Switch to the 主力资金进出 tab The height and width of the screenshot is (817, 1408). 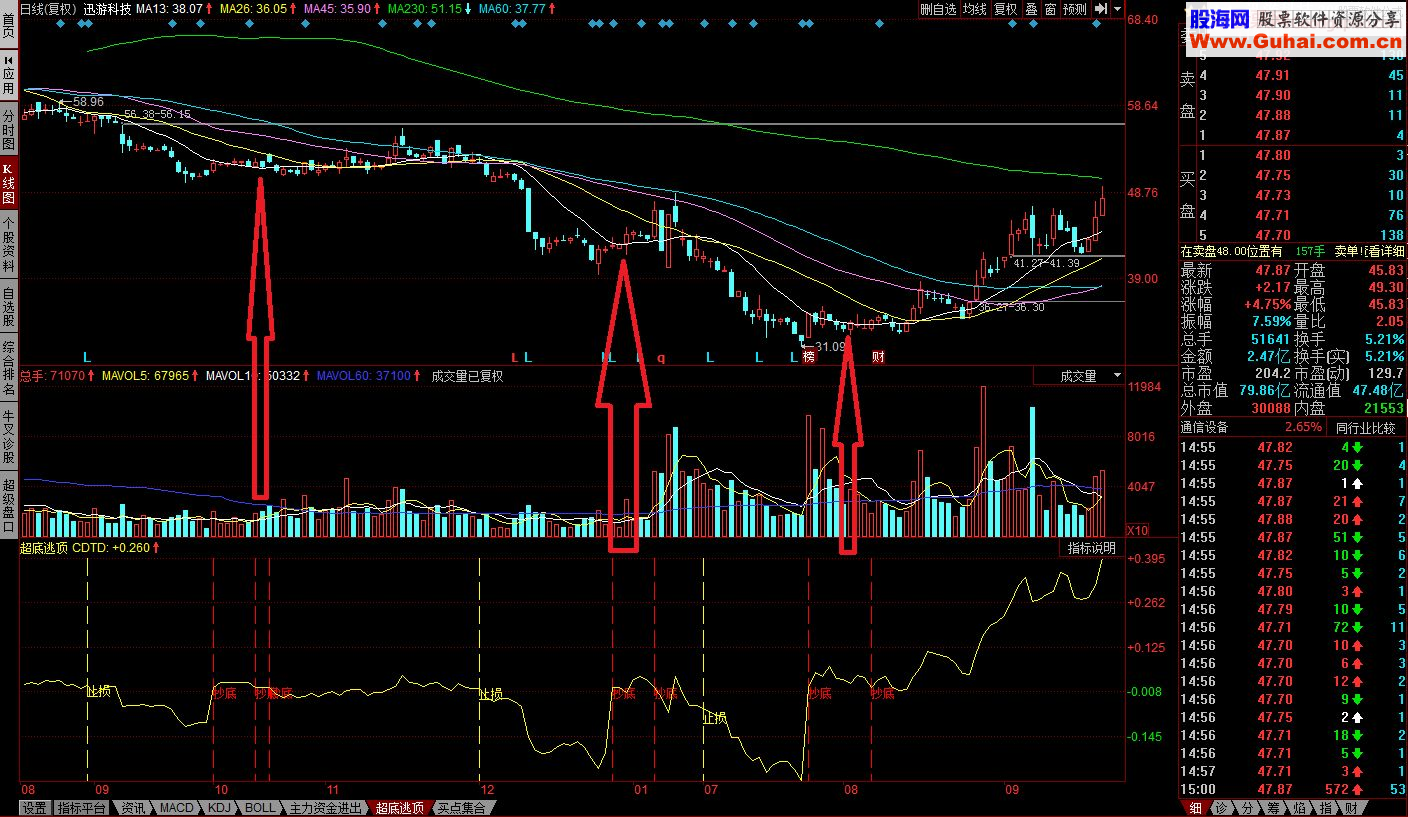(x=324, y=808)
